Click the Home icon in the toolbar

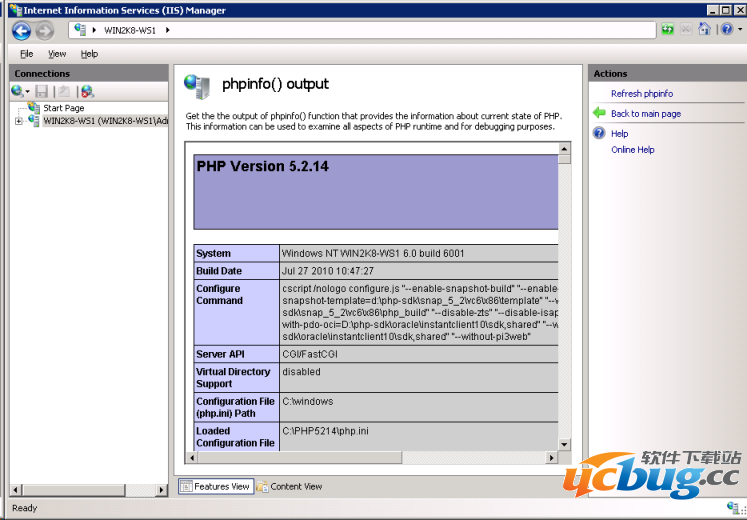[x=704, y=30]
